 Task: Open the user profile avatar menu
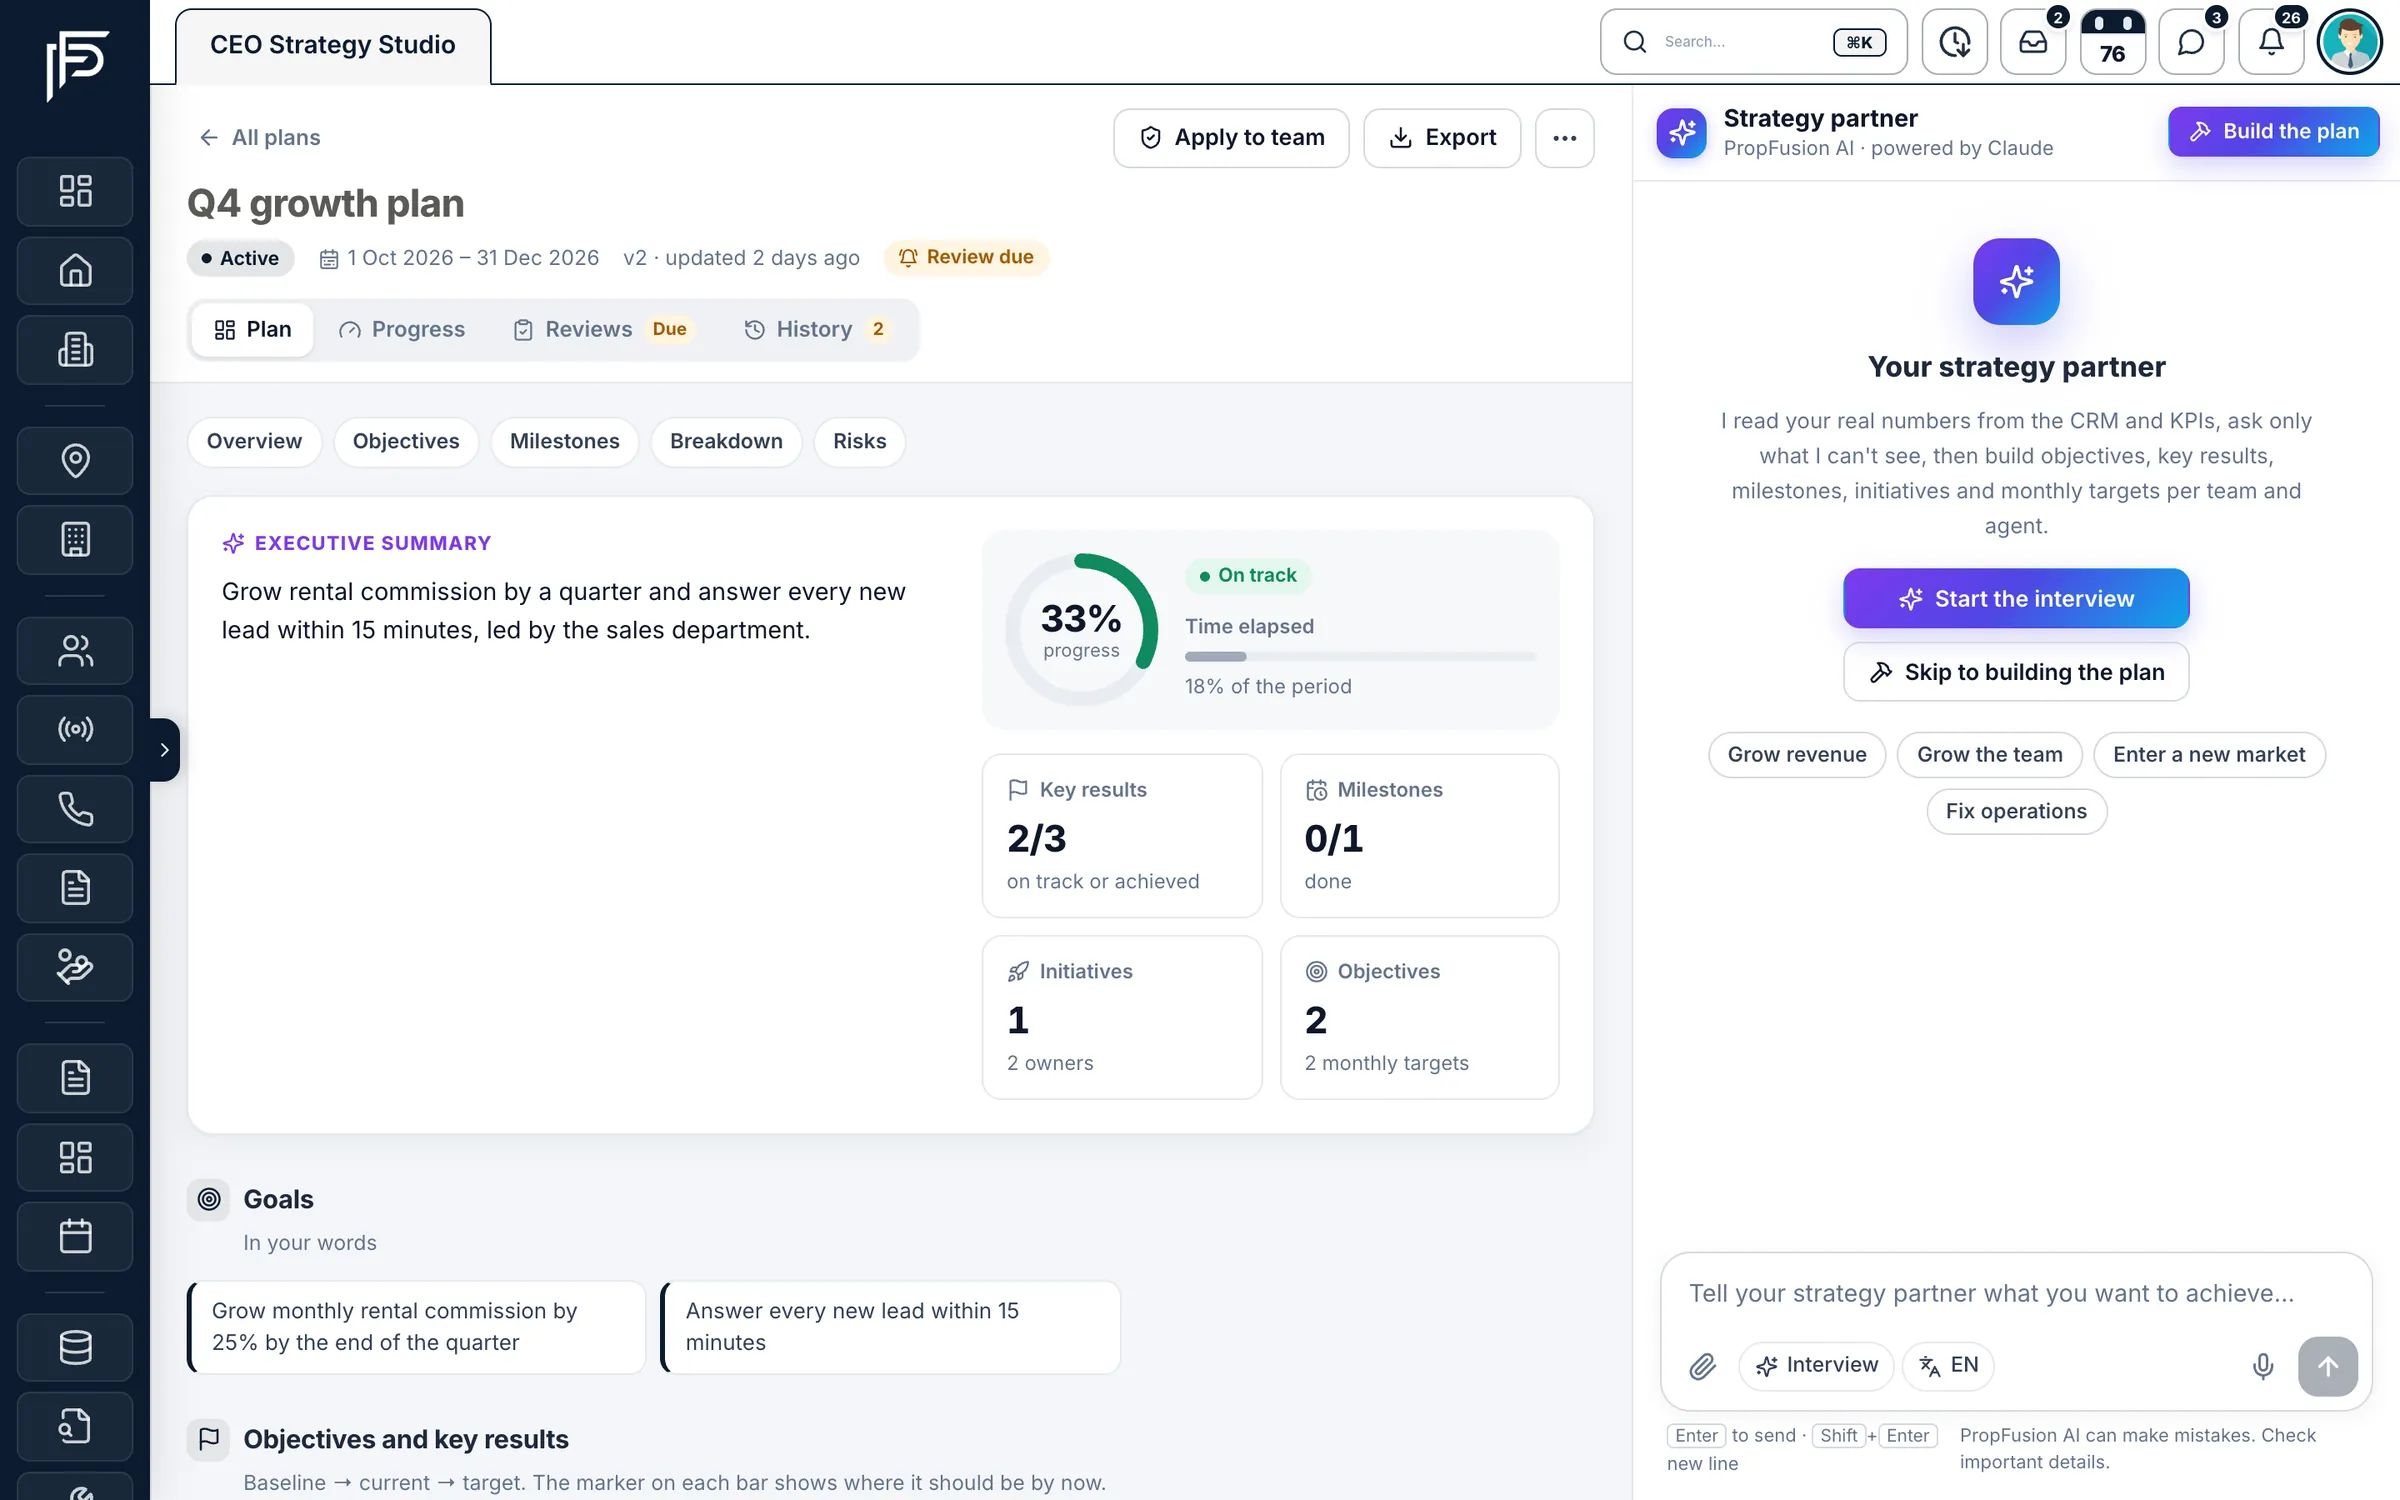coord(2350,42)
